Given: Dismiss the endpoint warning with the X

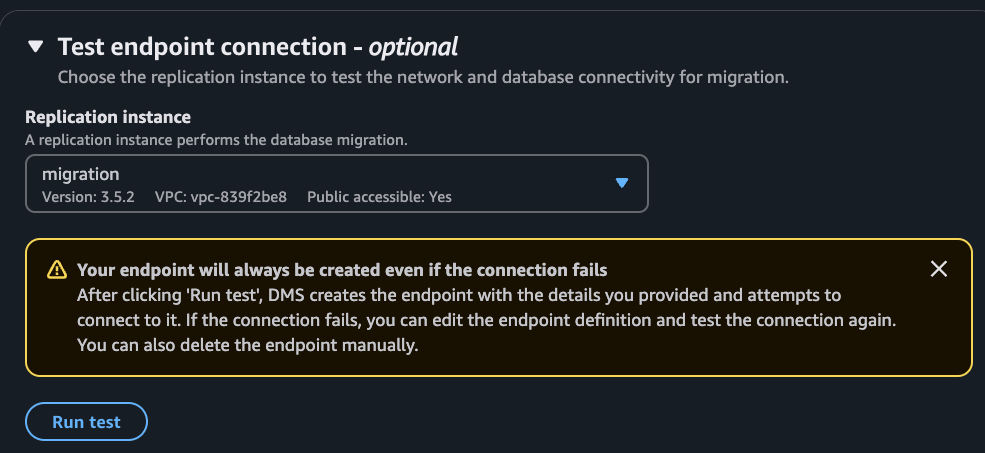Looking at the screenshot, I should [x=938, y=269].
